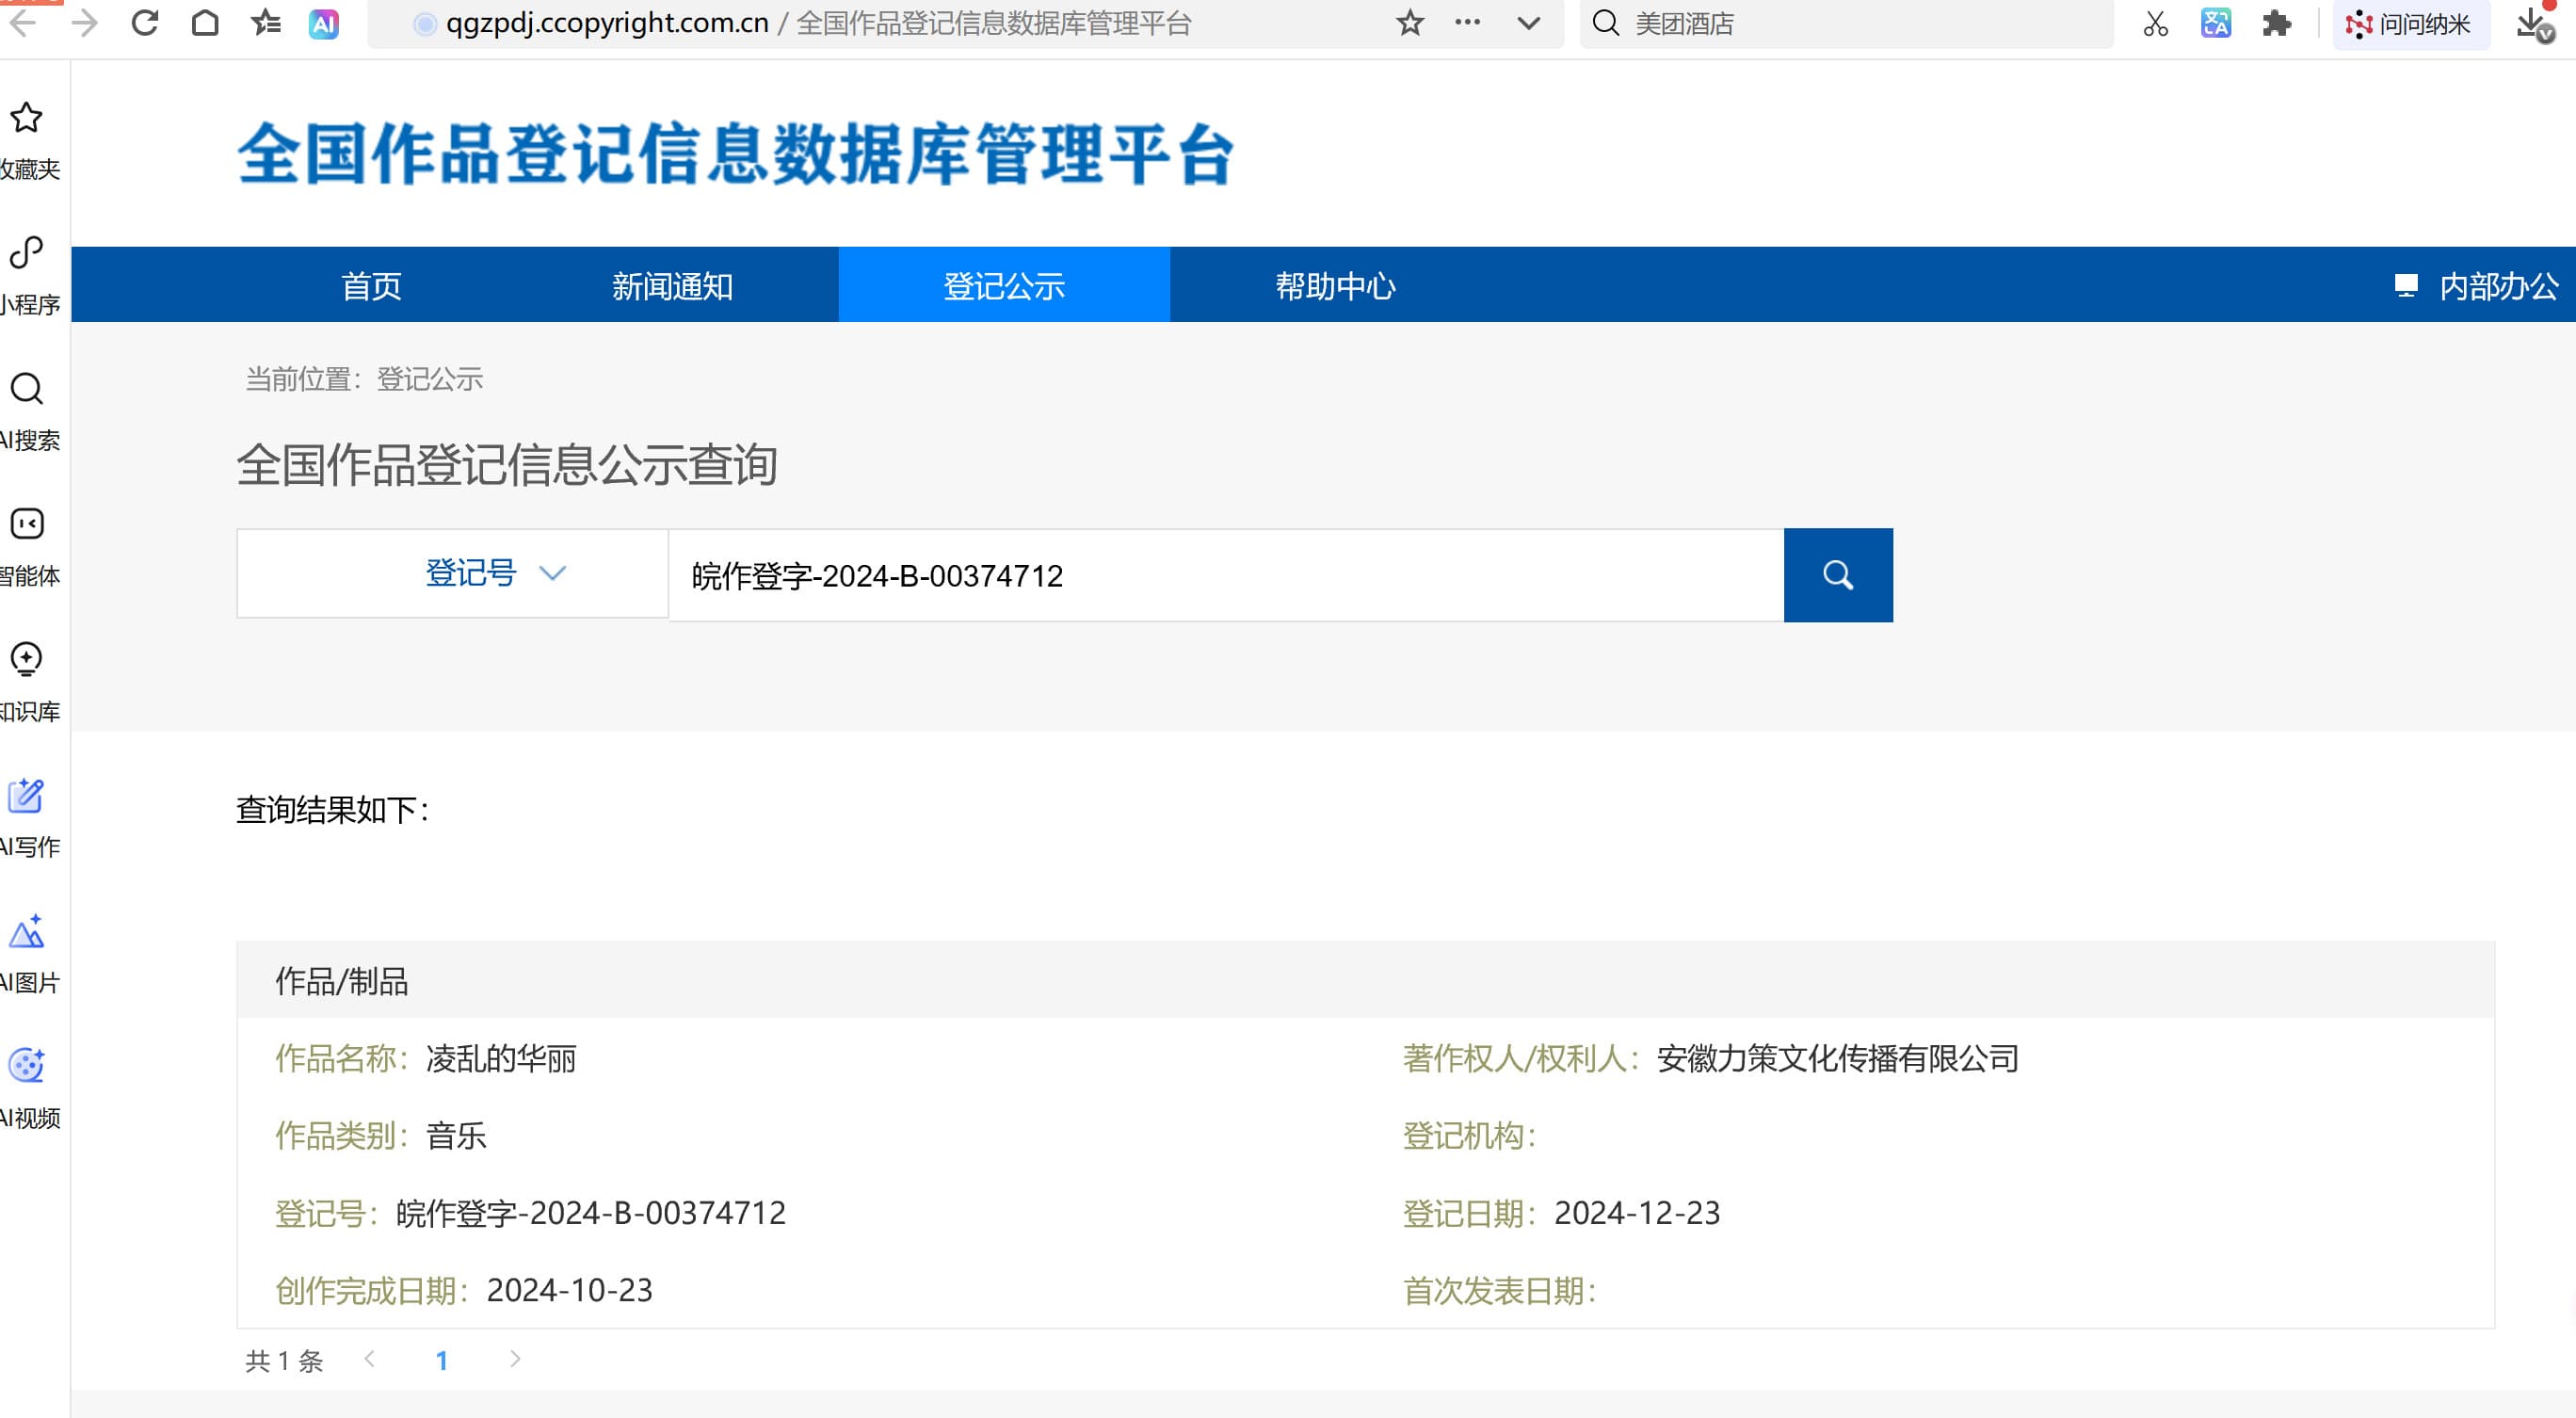Reload the page with the refresh icon
Image resolution: width=2576 pixels, height=1418 pixels.
point(145,23)
